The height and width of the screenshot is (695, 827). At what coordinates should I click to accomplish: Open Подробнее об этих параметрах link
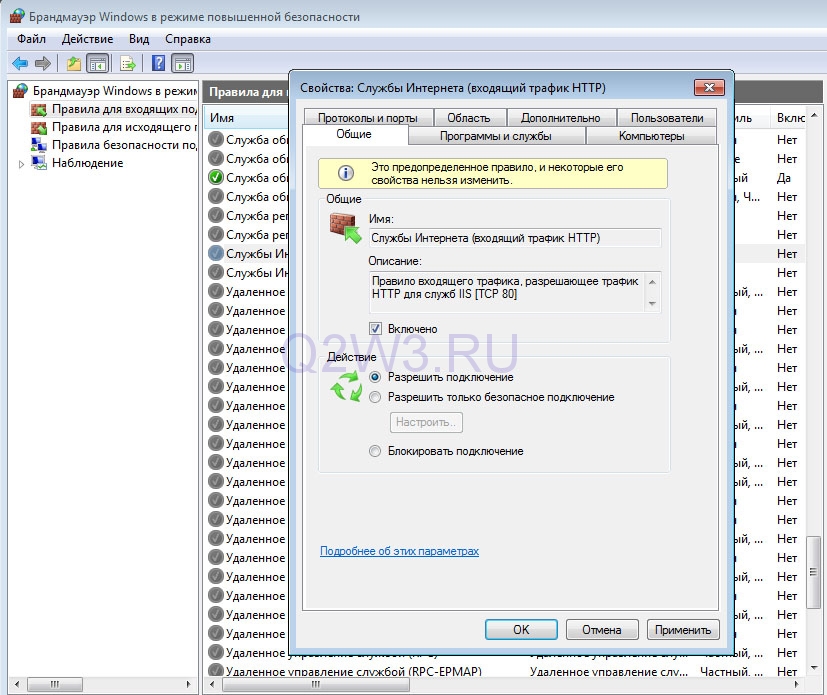399,551
